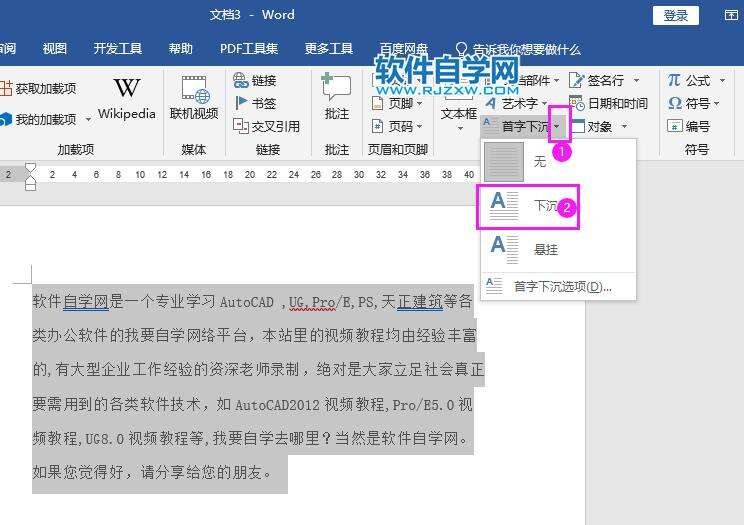
Task: Open the WordArt (艺术字) dropdown
Action: click(x=517, y=103)
